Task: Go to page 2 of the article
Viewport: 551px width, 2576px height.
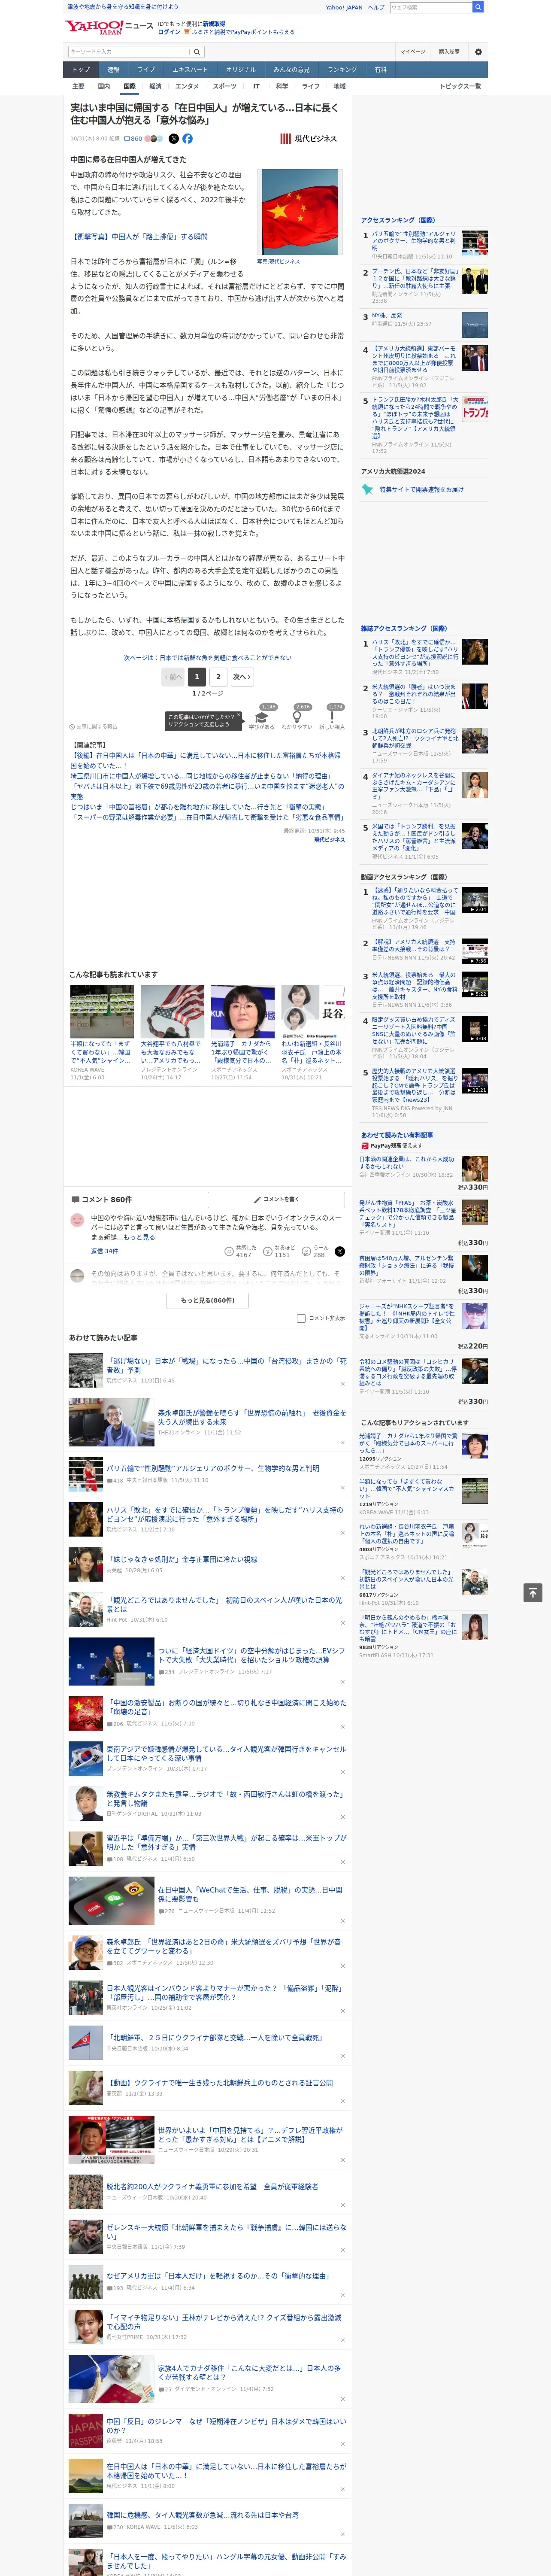Action: point(218,677)
